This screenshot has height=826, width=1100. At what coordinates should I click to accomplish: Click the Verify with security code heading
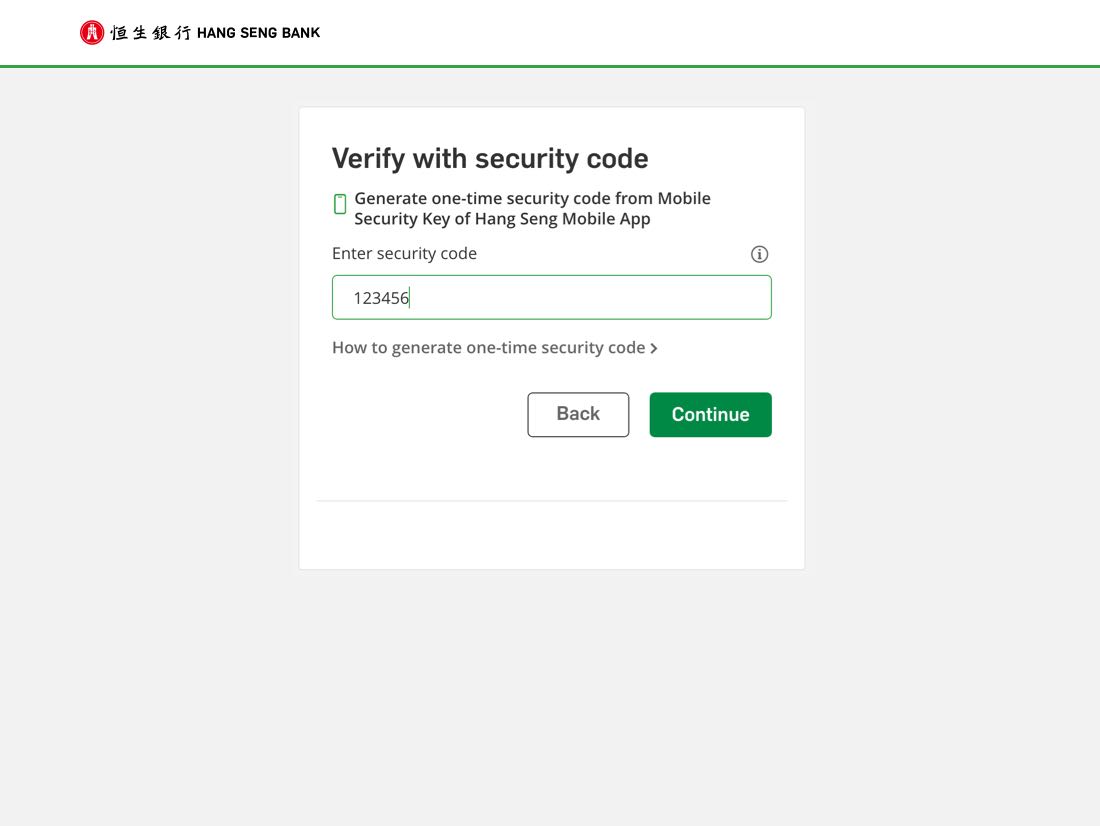[x=490, y=159]
